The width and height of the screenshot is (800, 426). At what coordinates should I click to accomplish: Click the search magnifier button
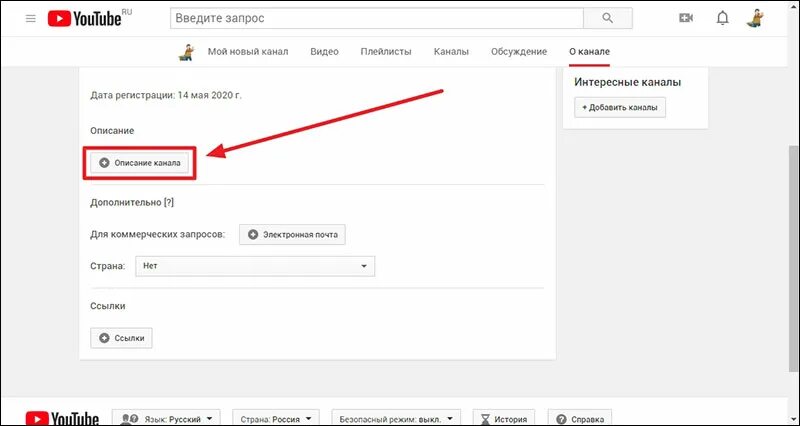point(607,19)
